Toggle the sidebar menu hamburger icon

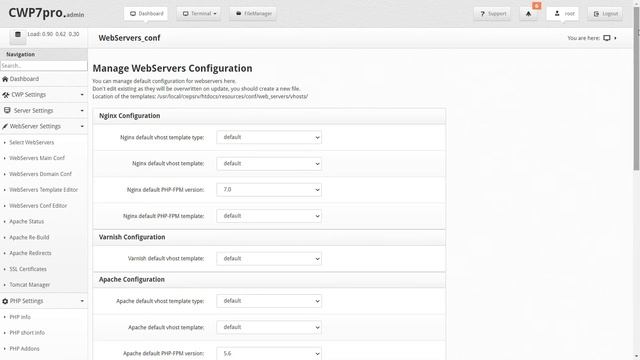point(18,35)
